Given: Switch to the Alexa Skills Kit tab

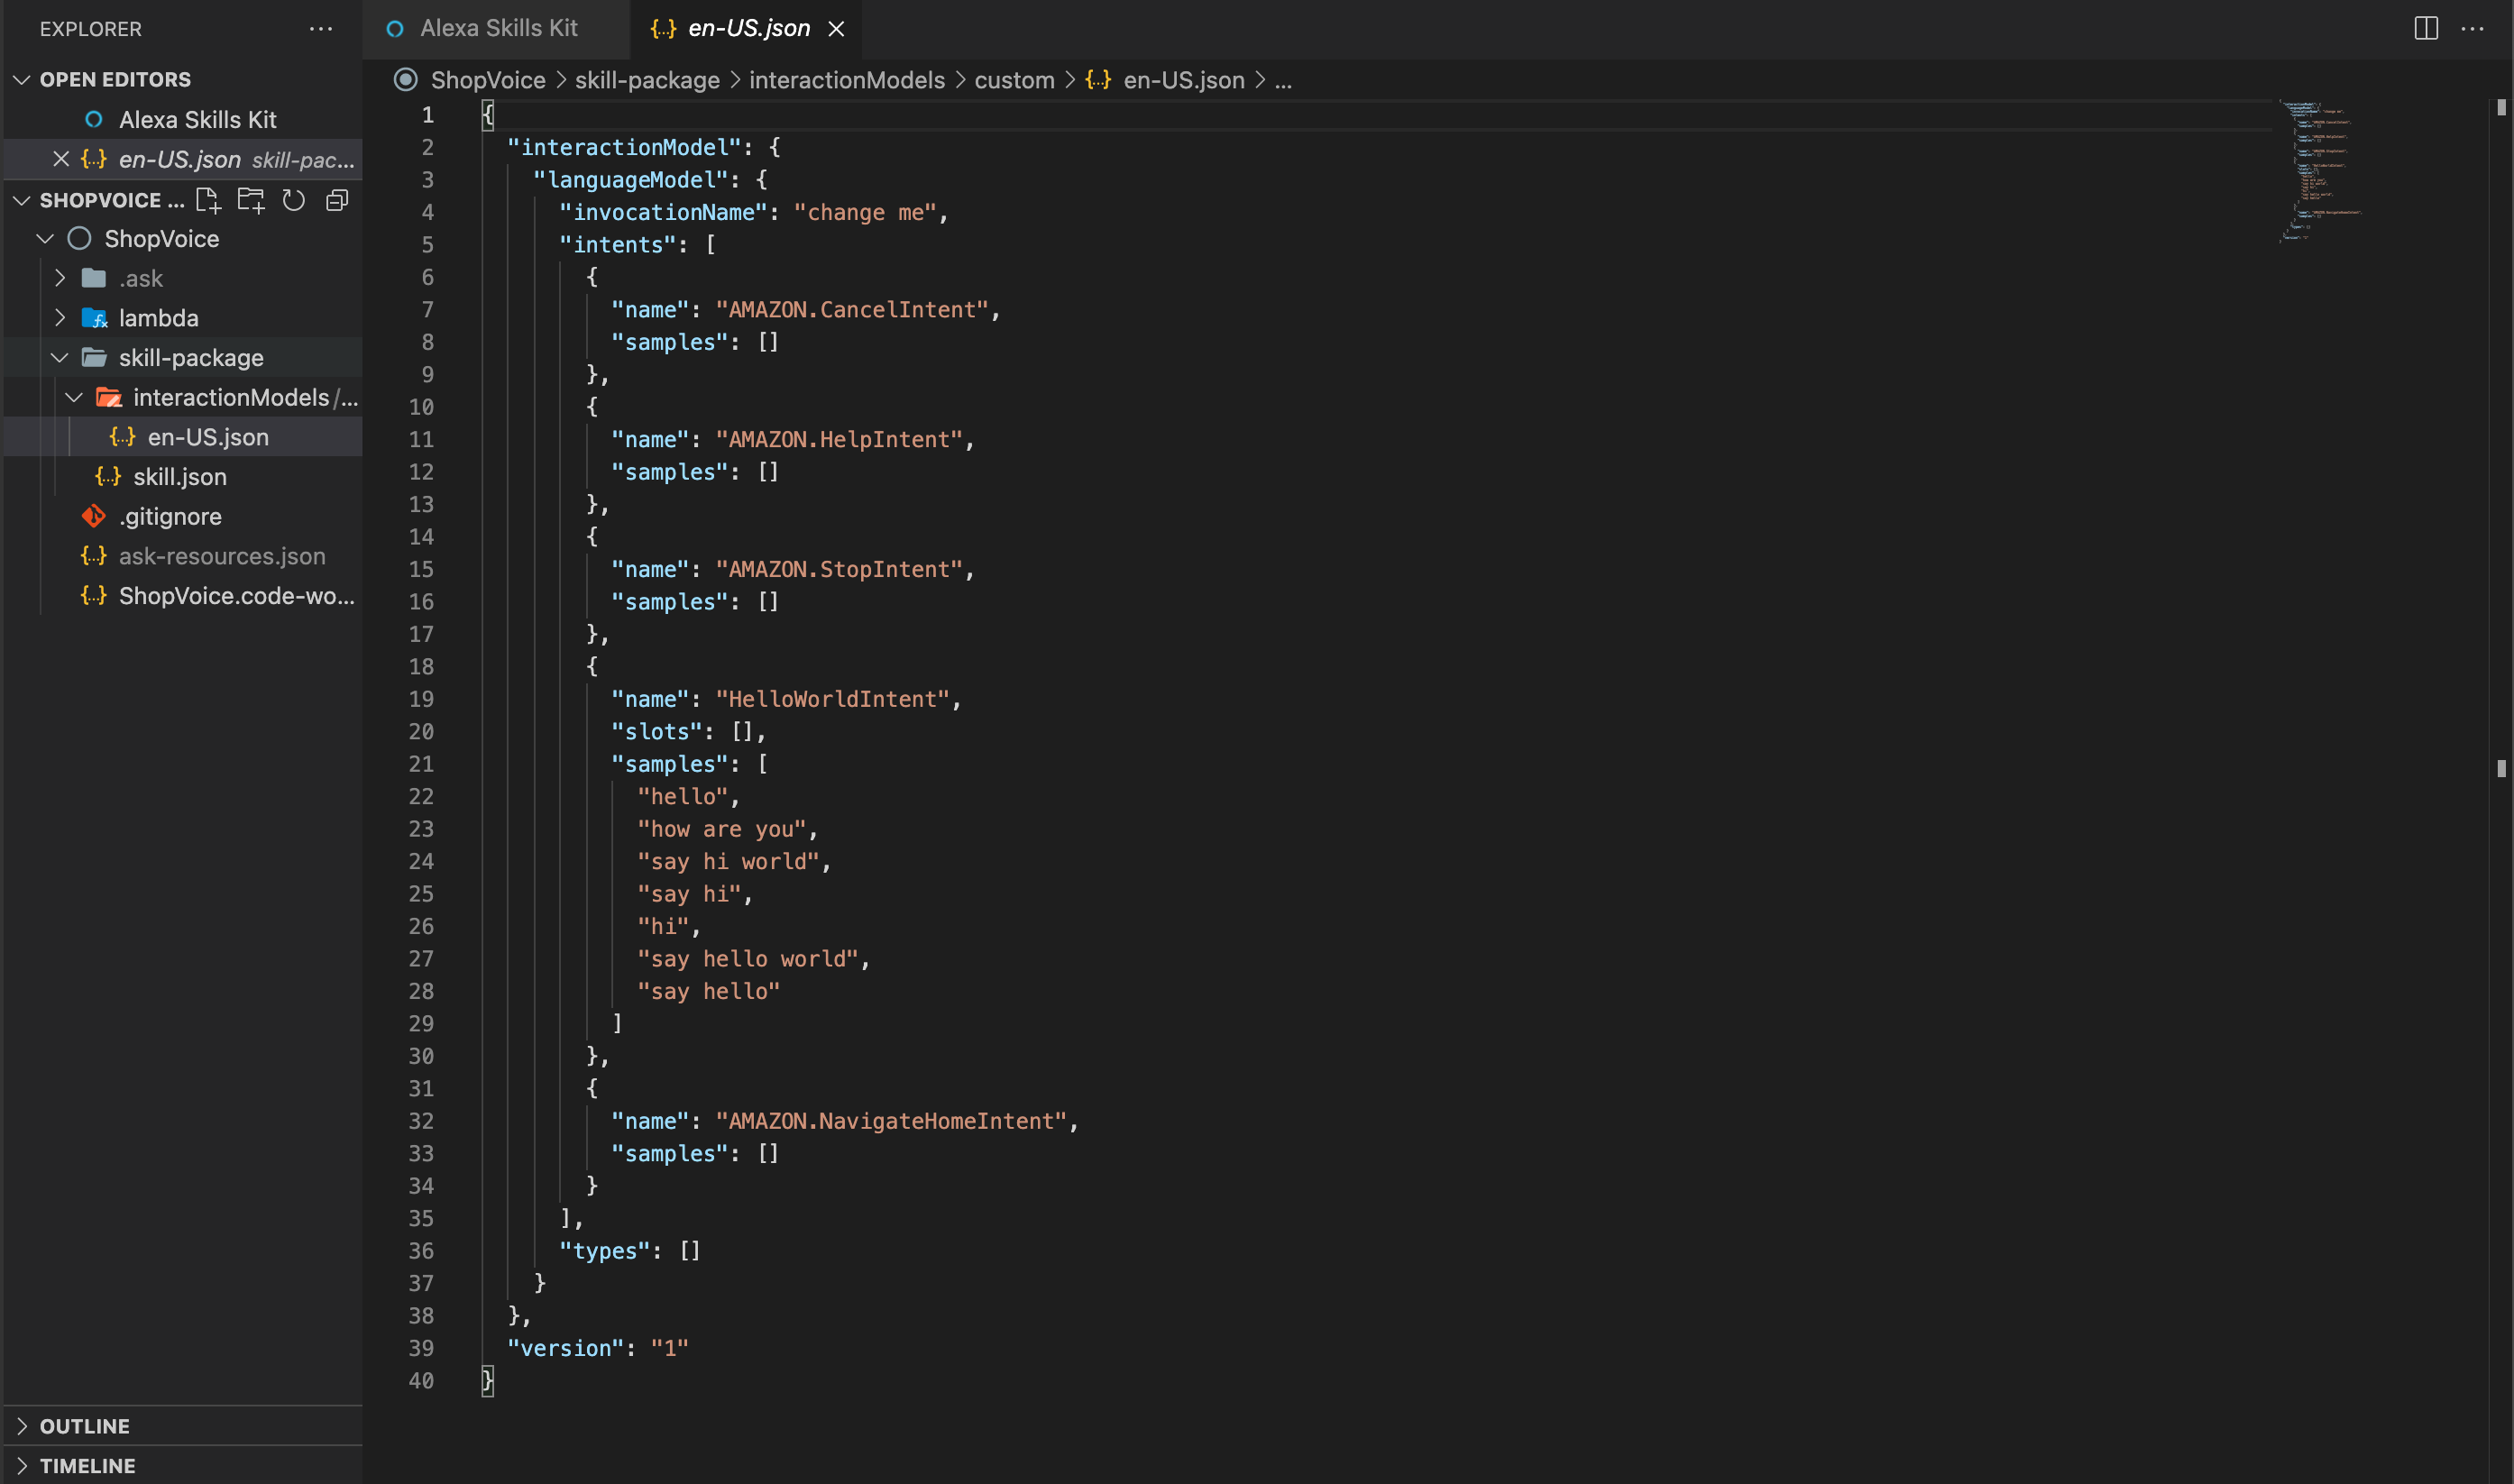Looking at the screenshot, I should tap(497, 28).
